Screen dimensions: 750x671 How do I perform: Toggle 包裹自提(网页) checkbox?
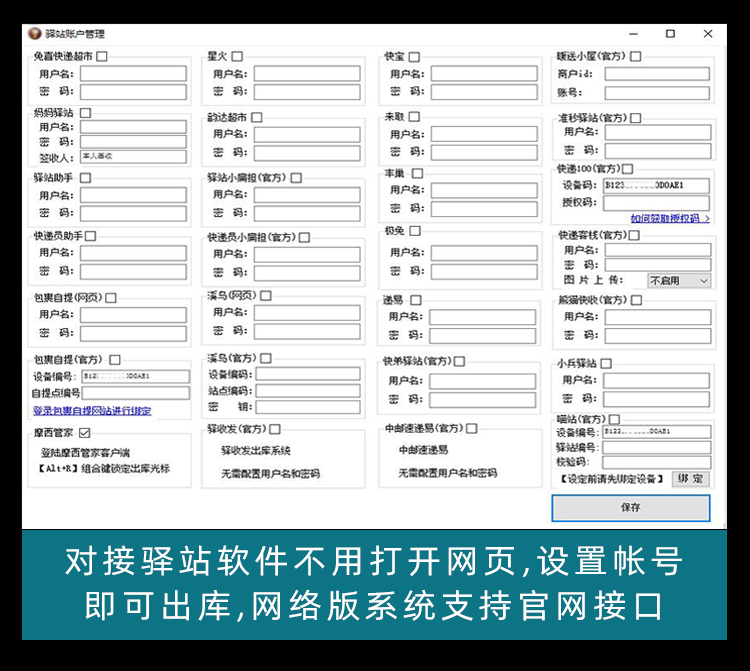point(111,298)
